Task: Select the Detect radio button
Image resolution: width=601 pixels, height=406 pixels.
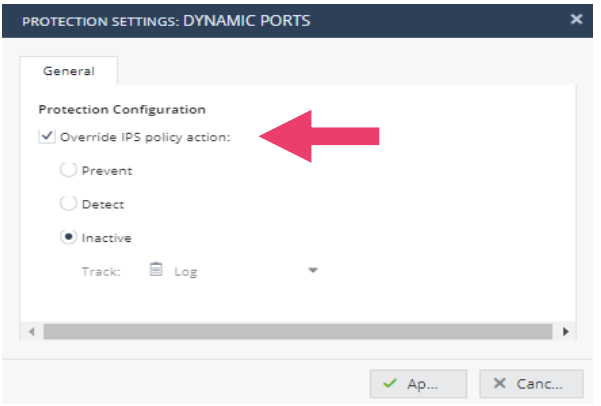Action: pyautogui.click(x=69, y=204)
